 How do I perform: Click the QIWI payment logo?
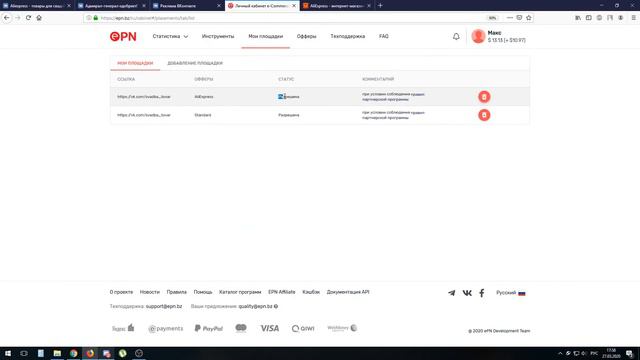tap(303, 328)
